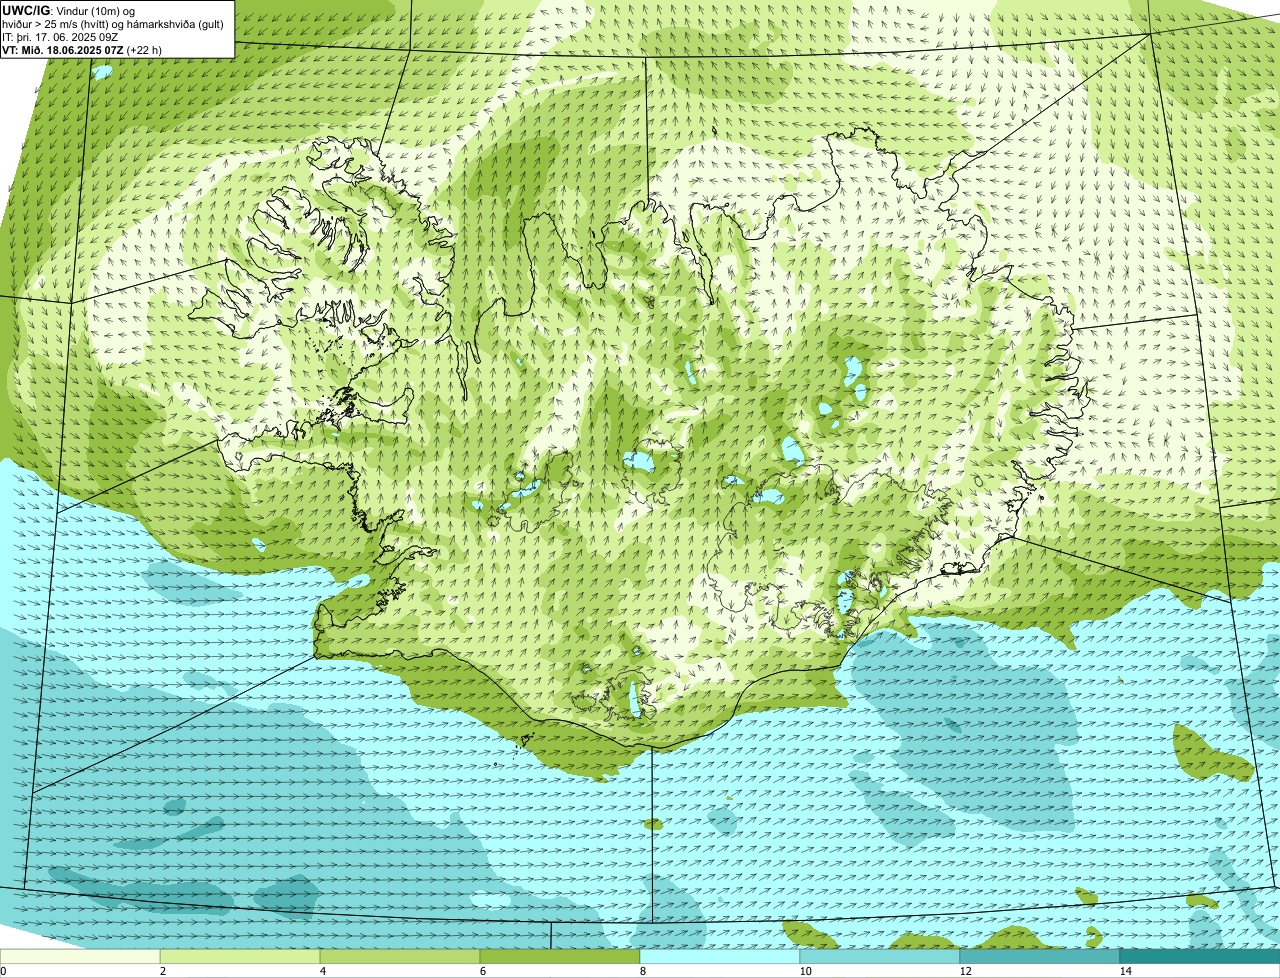Click the '8' label on the colour scale
This screenshot has width=1280, height=978.
(x=642, y=971)
